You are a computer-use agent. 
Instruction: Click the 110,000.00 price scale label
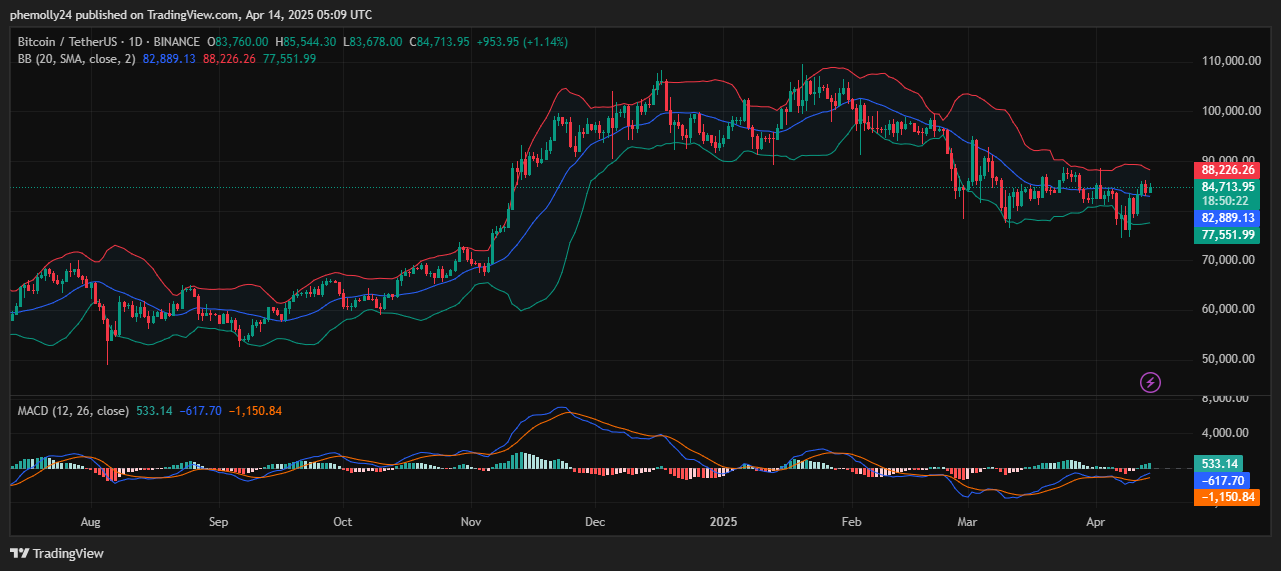(x=1228, y=61)
